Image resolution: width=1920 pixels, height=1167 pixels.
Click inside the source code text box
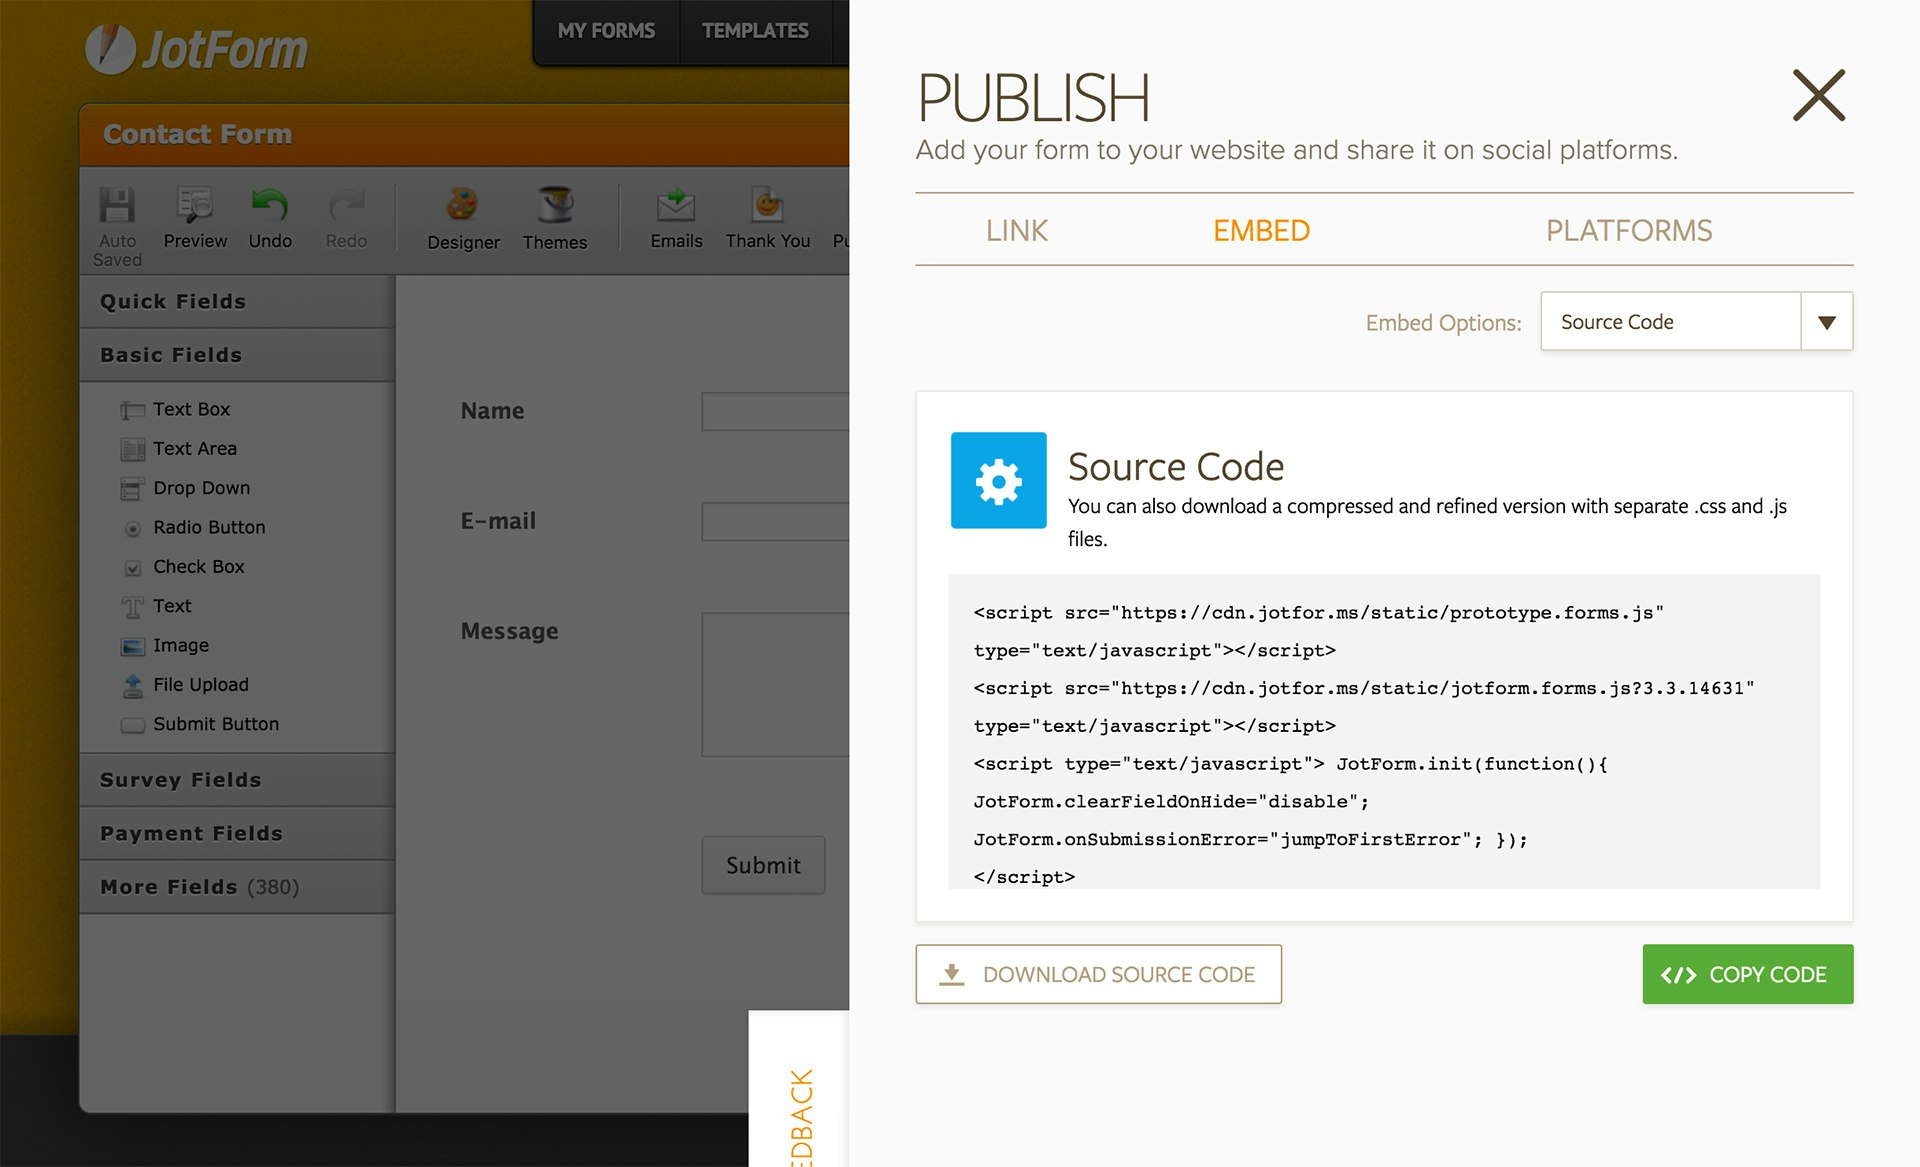[x=1383, y=732]
